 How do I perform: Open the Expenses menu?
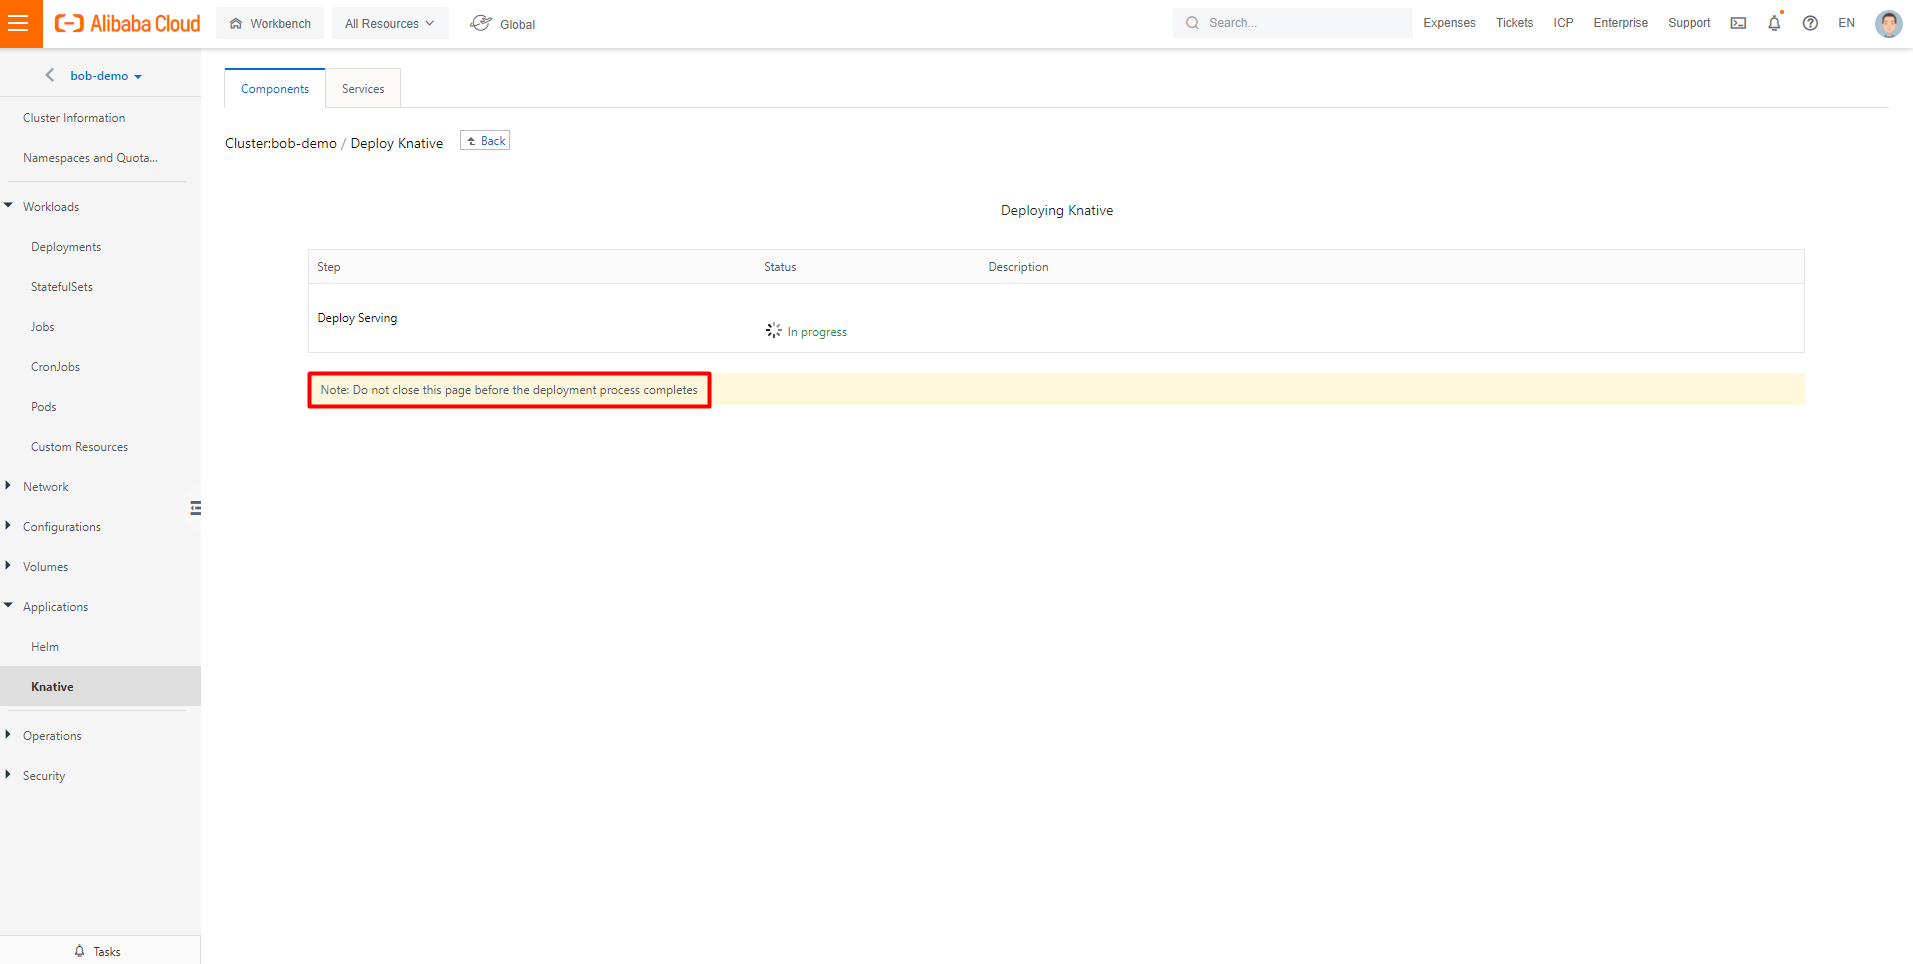(1449, 23)
